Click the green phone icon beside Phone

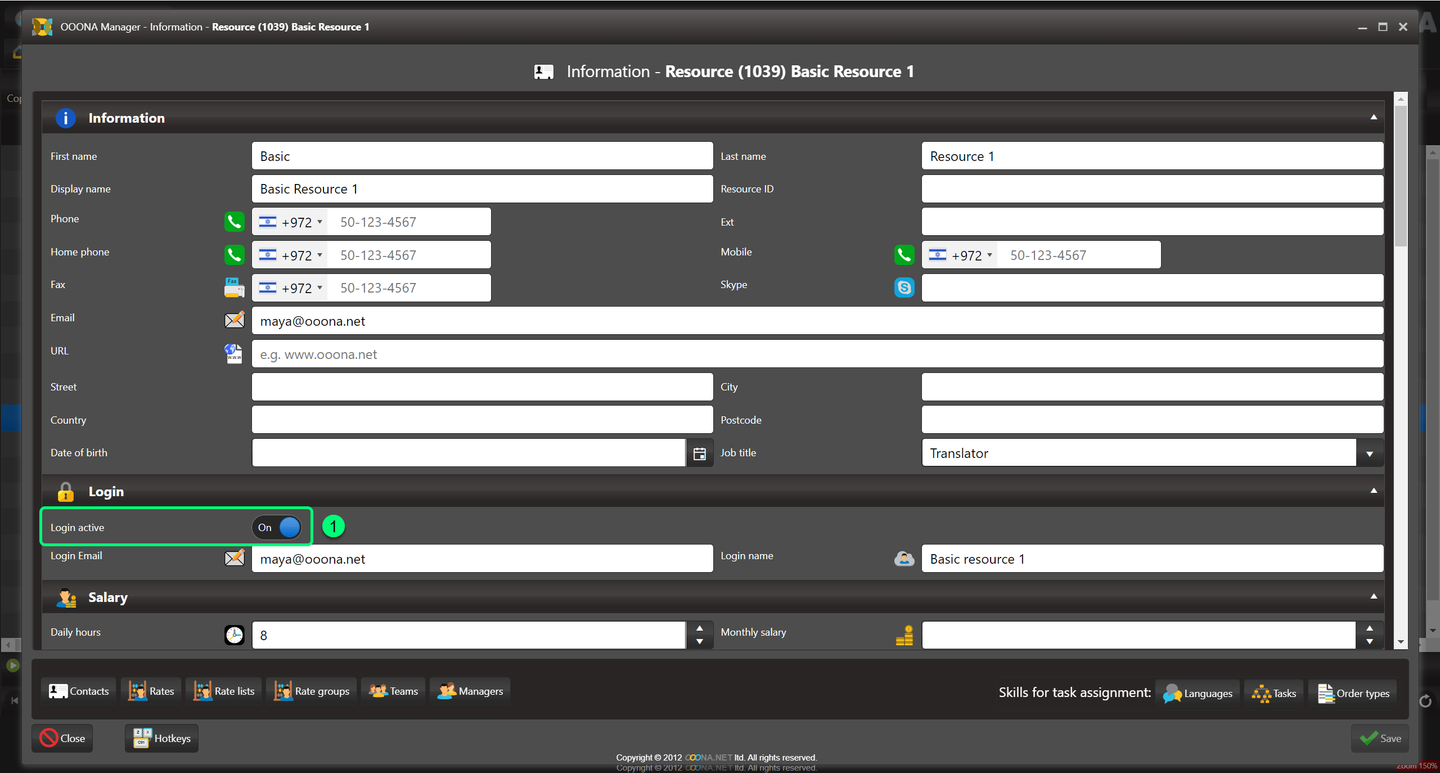pos(234,222)
